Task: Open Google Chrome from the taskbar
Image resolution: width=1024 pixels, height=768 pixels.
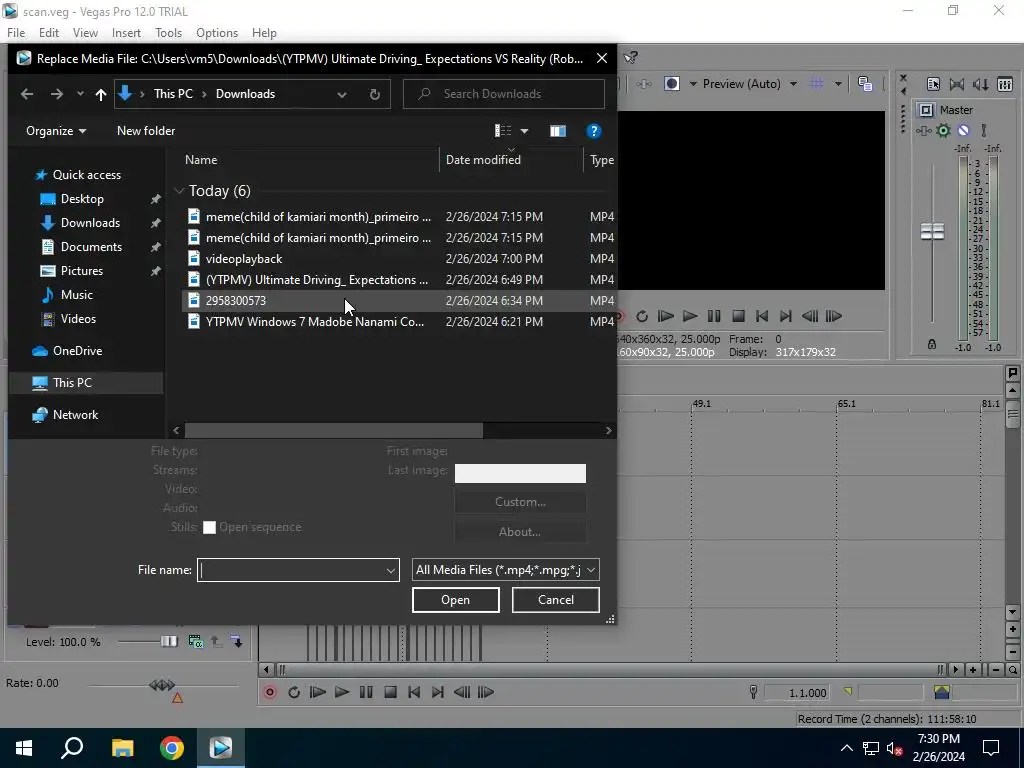Action: [172, 748]
